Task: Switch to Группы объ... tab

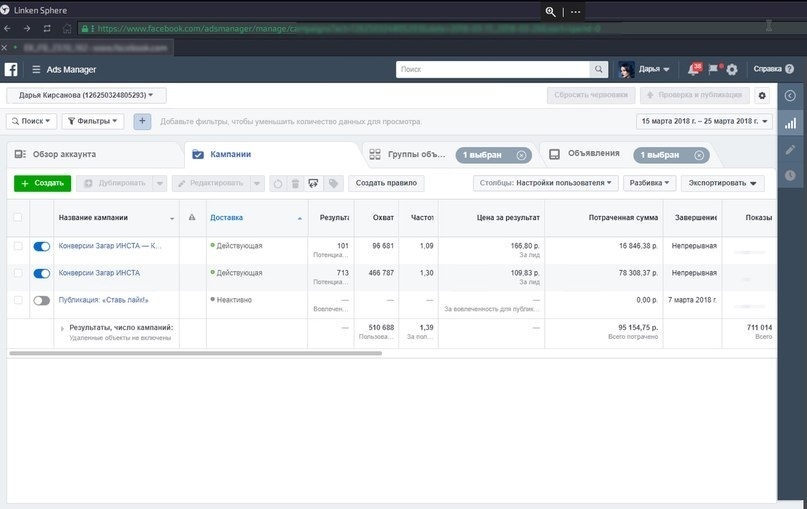Action: pyautogui.click(x=417, y=154)
